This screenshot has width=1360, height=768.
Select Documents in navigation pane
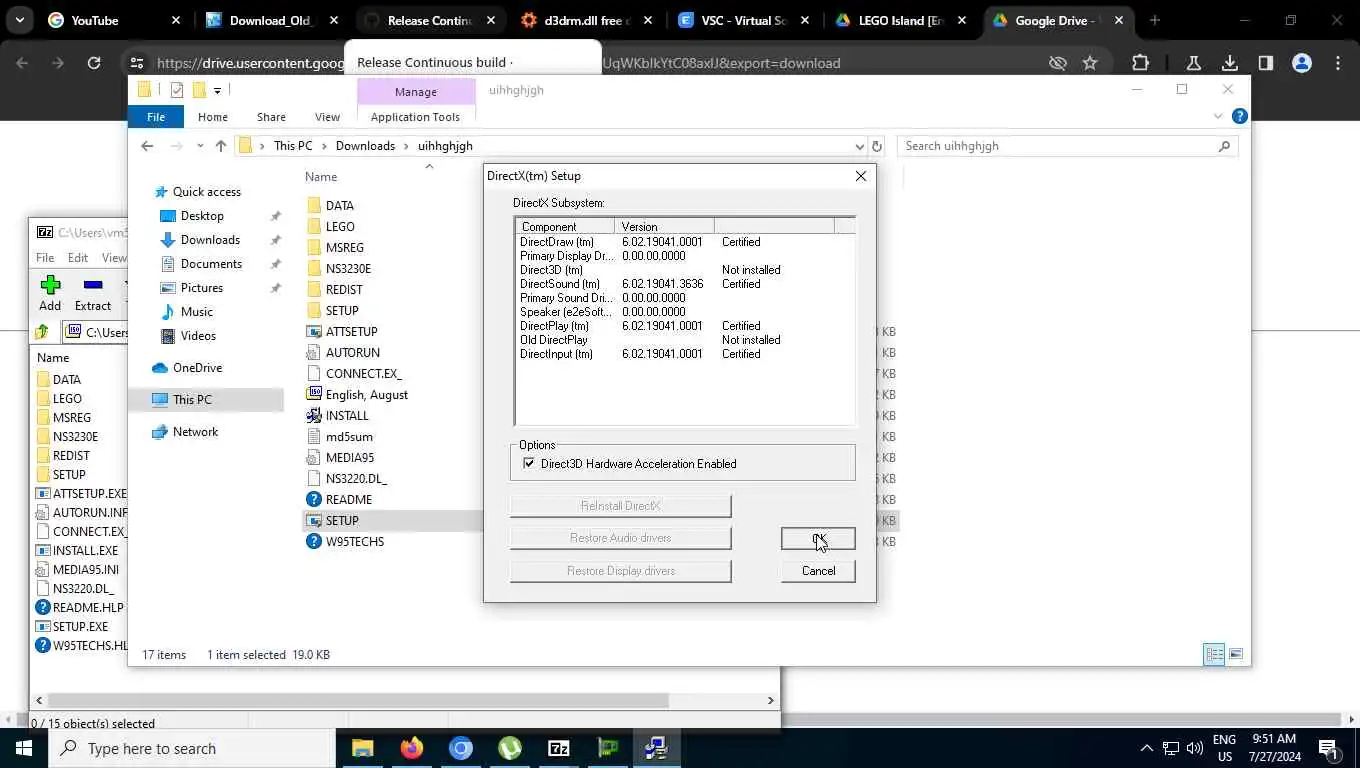tap(211, 264)
